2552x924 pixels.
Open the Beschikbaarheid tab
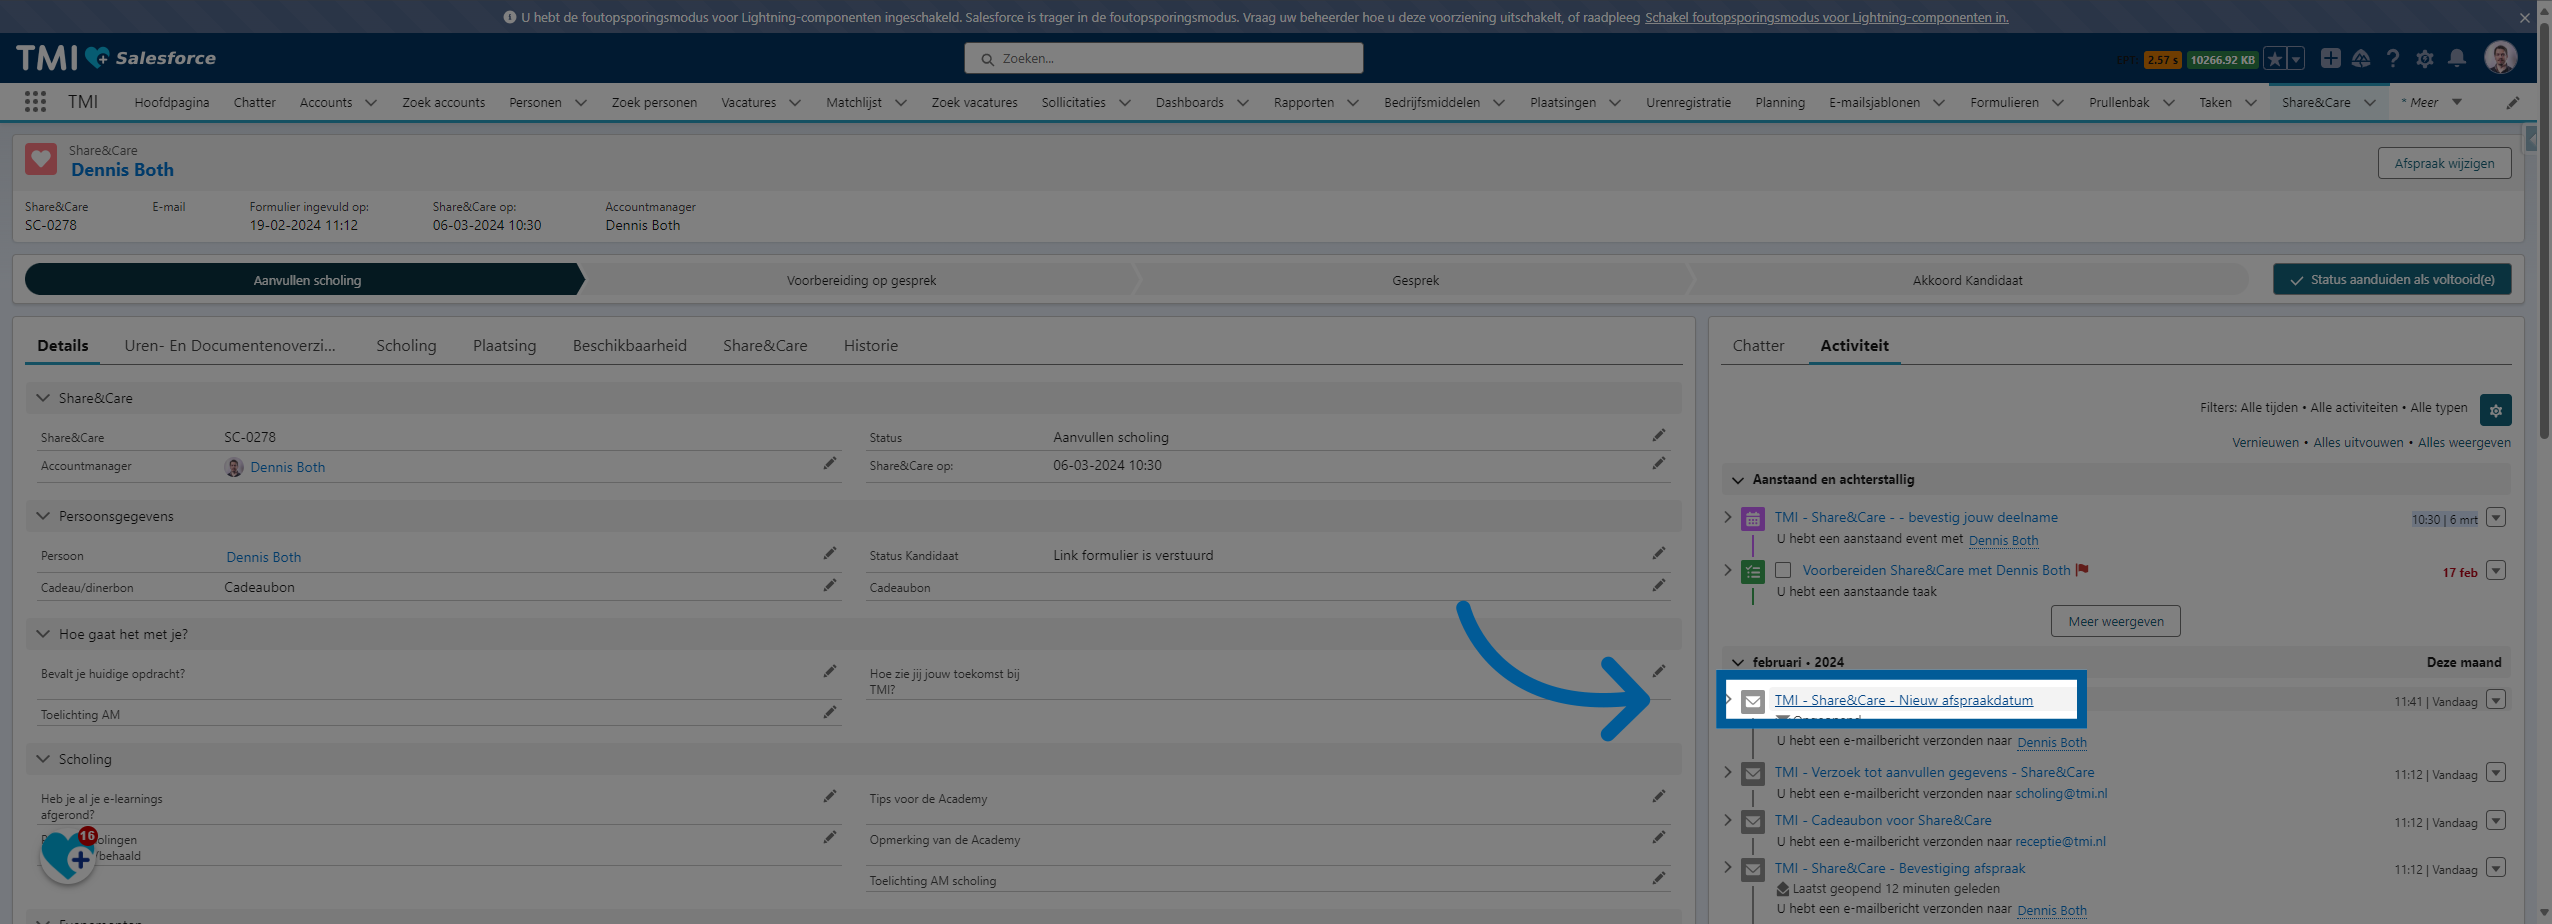(630, 346)
